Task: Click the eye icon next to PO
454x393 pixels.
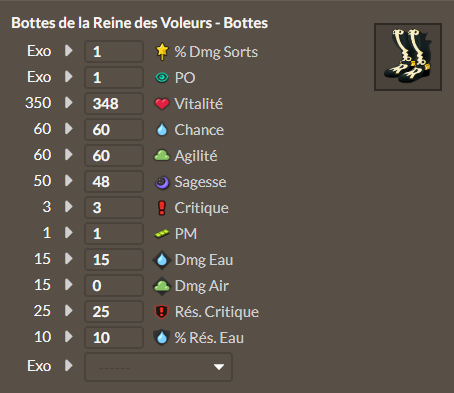Action: (162, 78)
